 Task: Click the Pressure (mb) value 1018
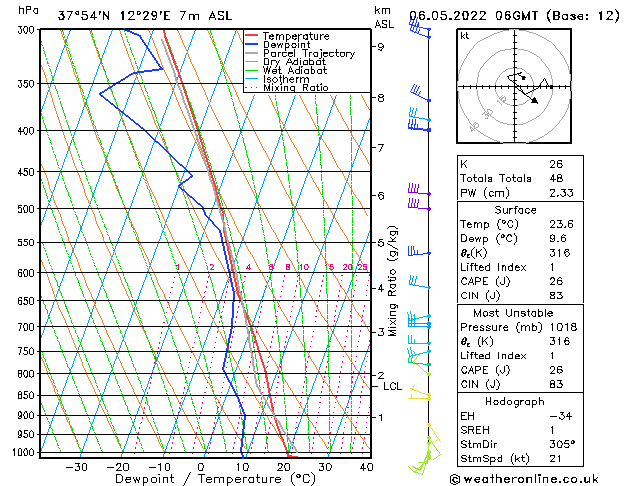[563, 327]
